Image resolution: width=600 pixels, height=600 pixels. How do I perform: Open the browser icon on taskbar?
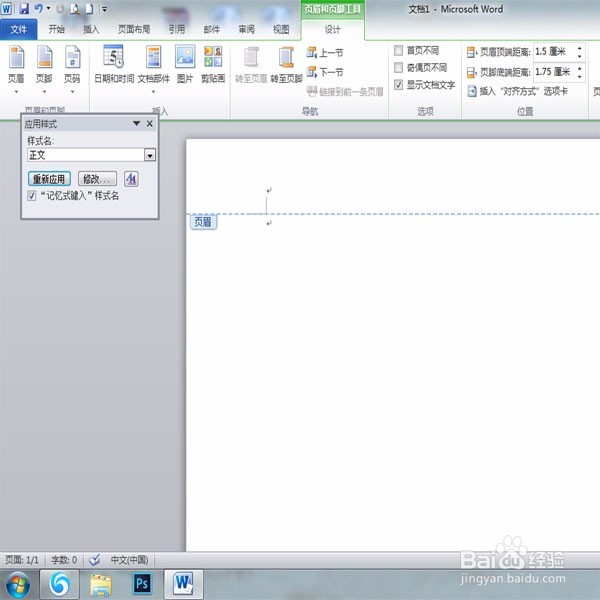point(60,584)
